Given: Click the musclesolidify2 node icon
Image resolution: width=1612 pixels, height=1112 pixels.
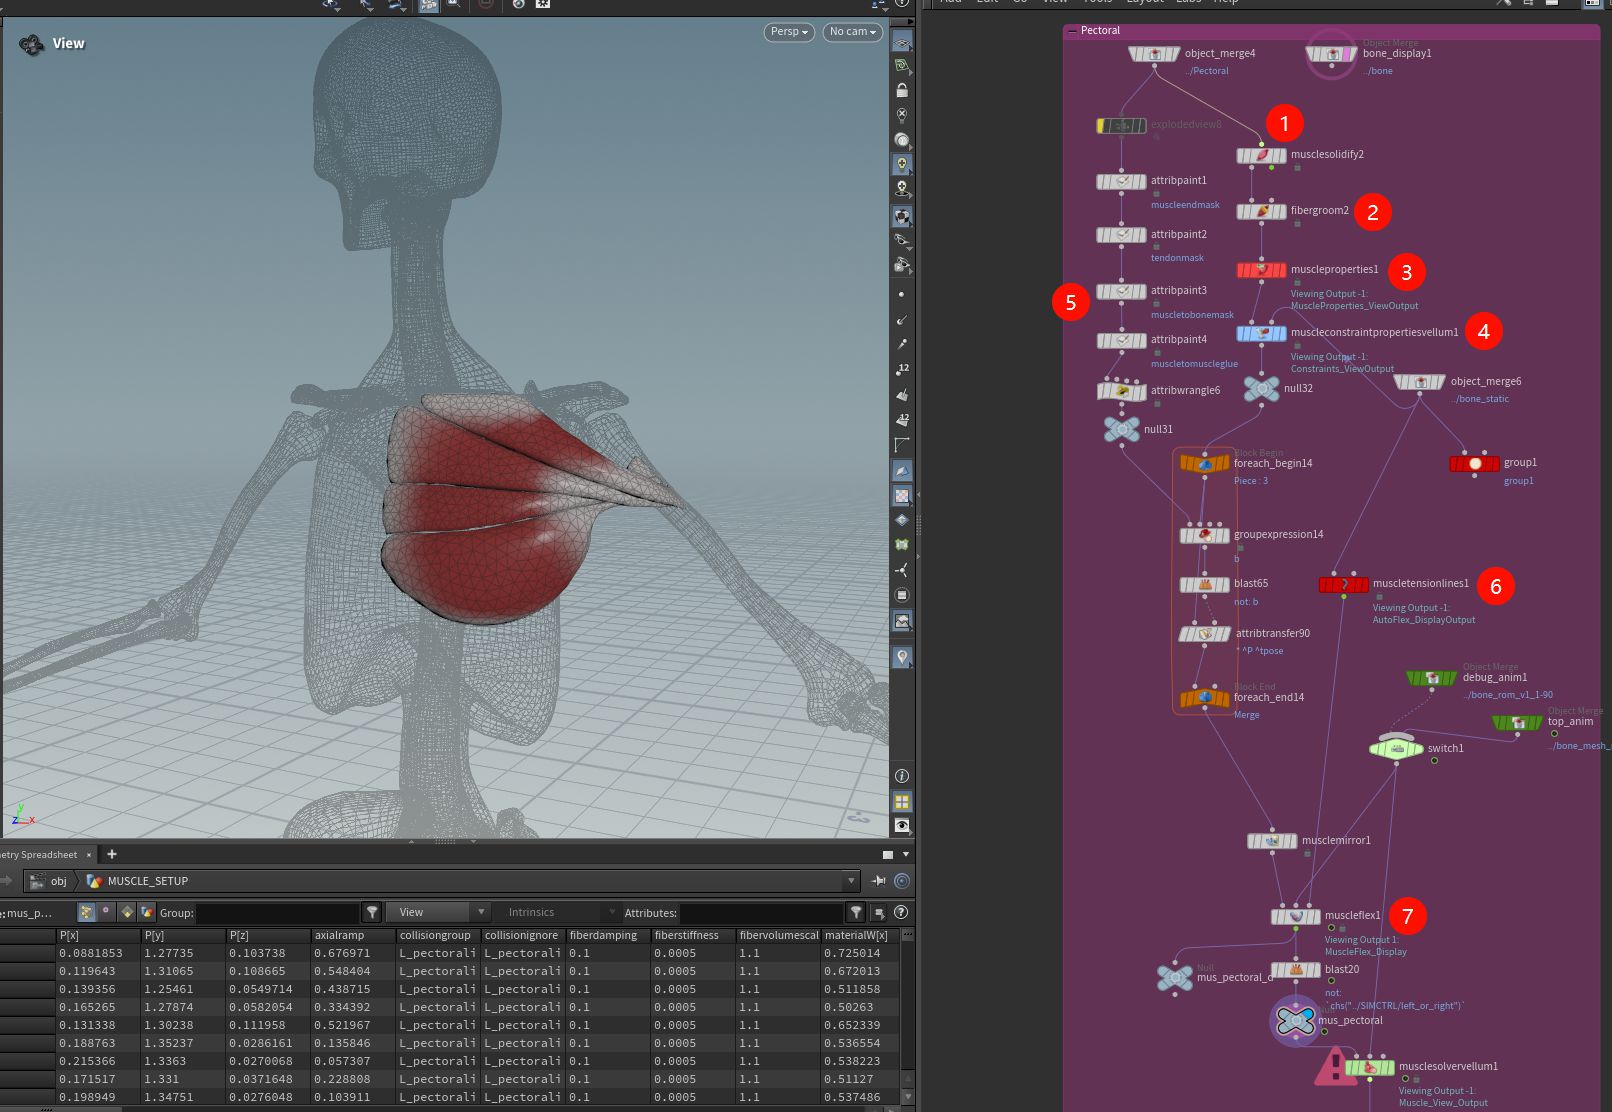Looking at the screenshot, I should [x=1261, y=155].
